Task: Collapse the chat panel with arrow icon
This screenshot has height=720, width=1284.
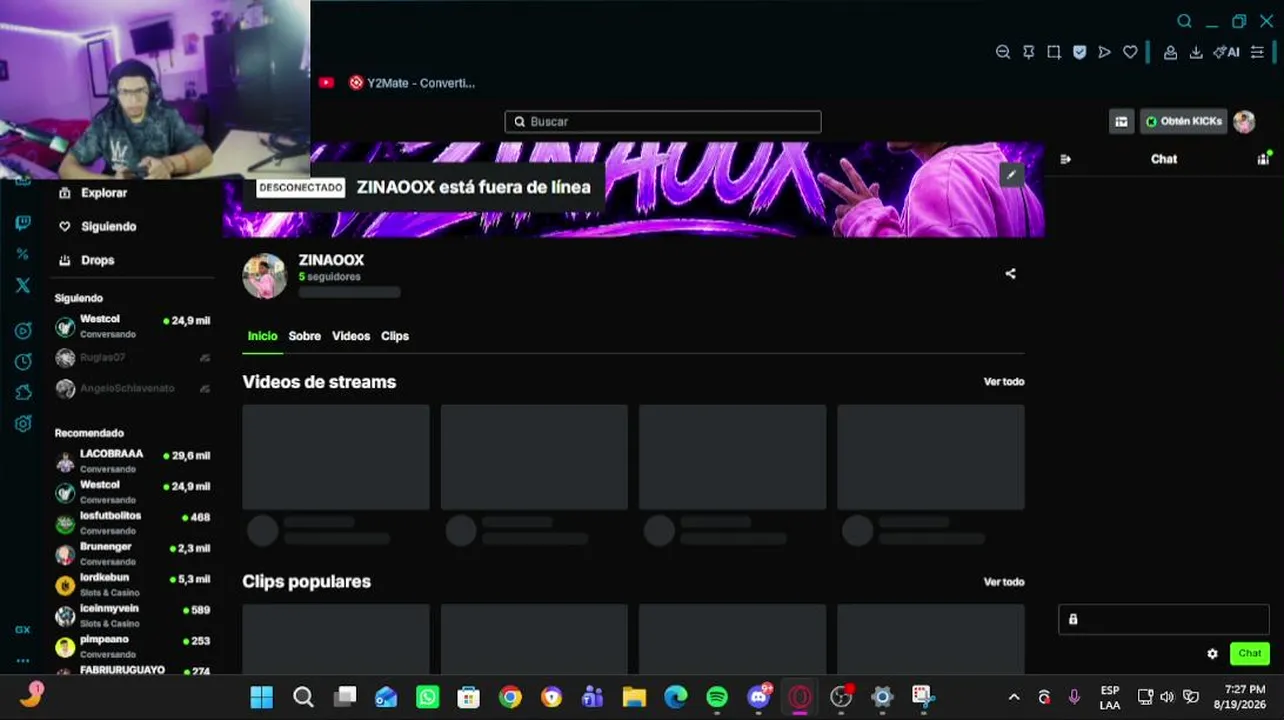Action: point(1065,159)
